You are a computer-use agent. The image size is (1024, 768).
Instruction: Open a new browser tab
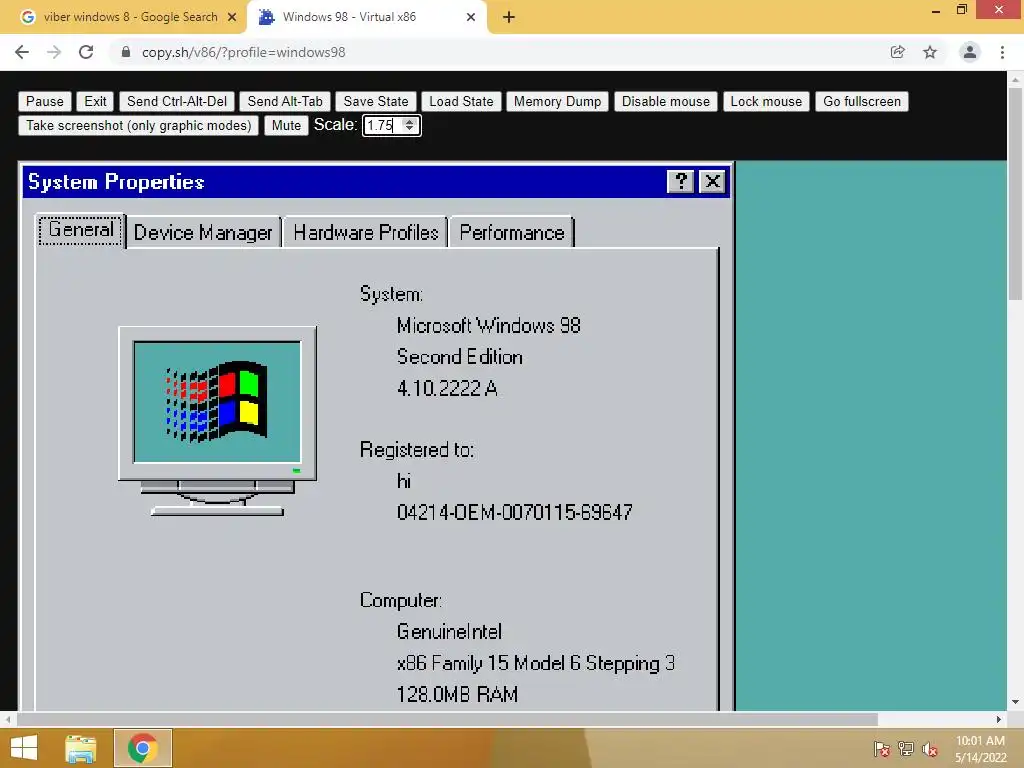(x=509, y=18)
